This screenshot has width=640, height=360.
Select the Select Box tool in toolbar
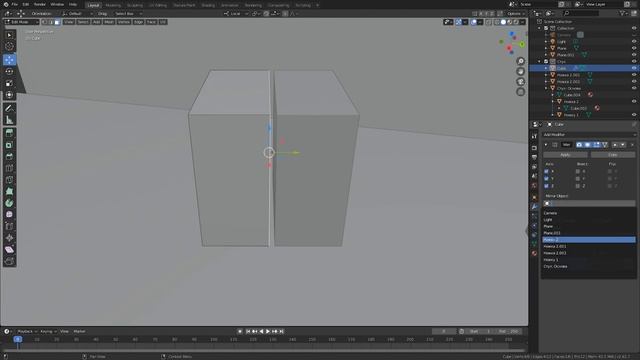[9, 35]
